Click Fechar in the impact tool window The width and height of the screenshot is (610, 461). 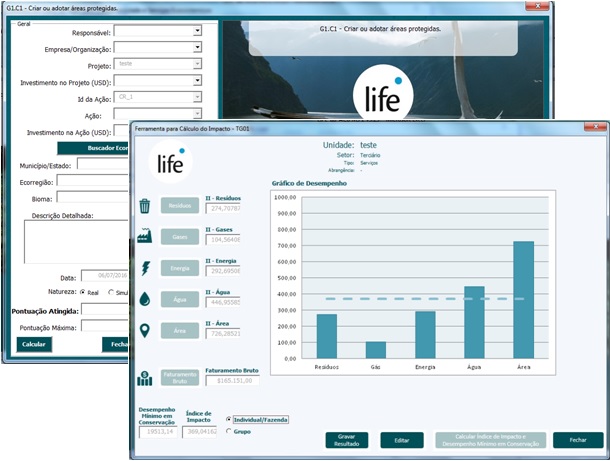(x=578, y=440)
